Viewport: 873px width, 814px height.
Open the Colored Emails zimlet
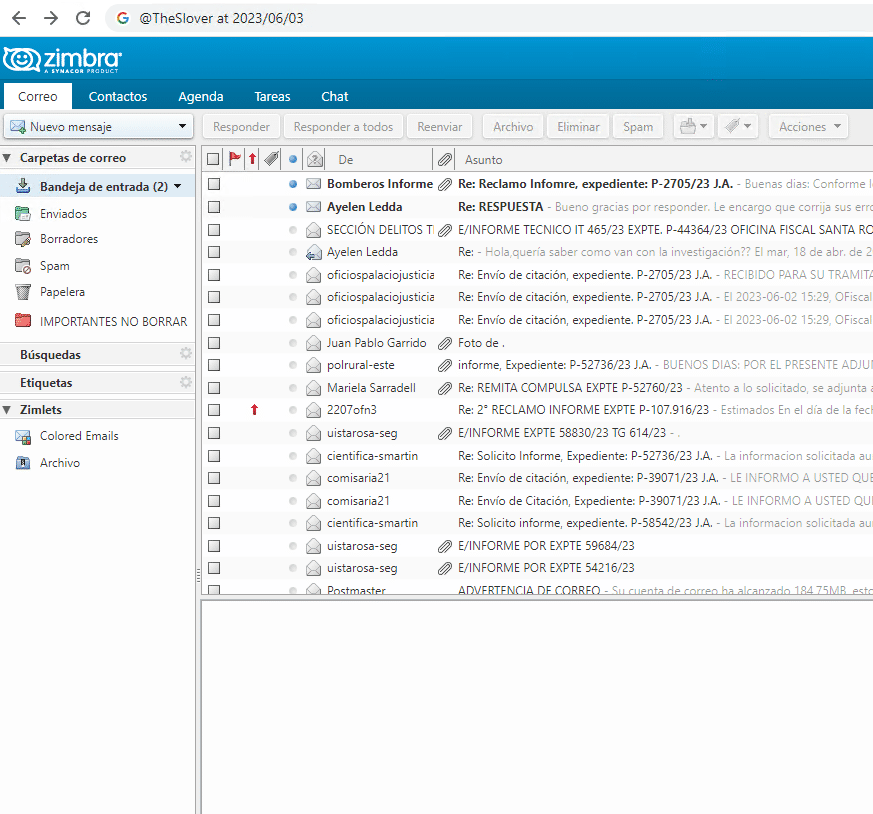79,436
